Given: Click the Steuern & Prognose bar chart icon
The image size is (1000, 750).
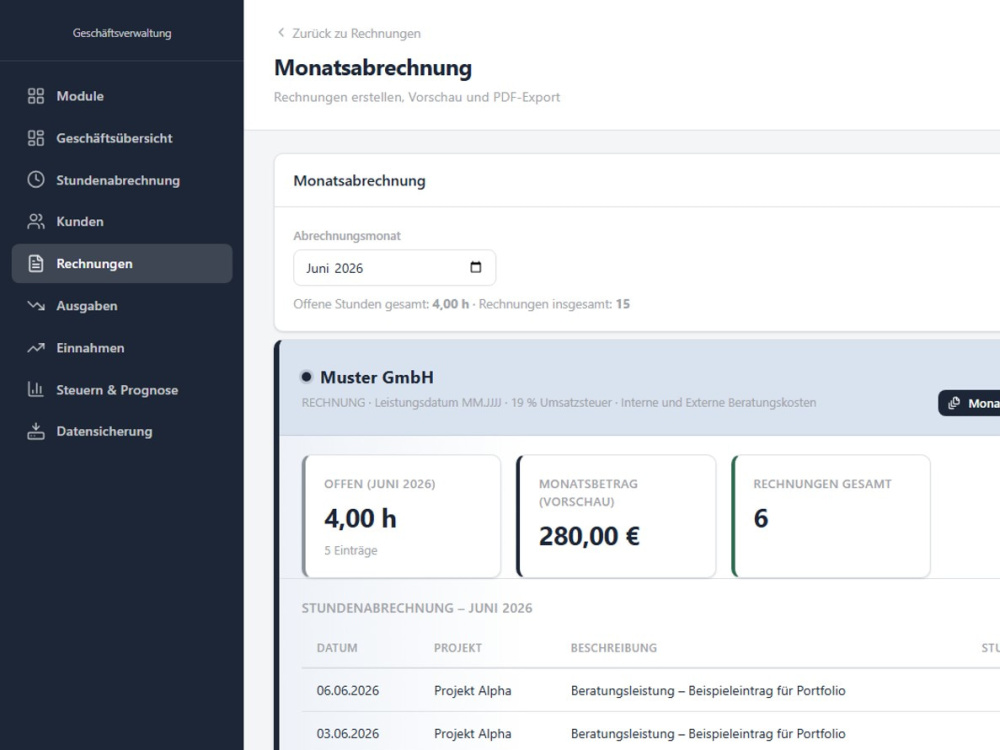Looking at the screenshot, I should (x=36, y=389).
